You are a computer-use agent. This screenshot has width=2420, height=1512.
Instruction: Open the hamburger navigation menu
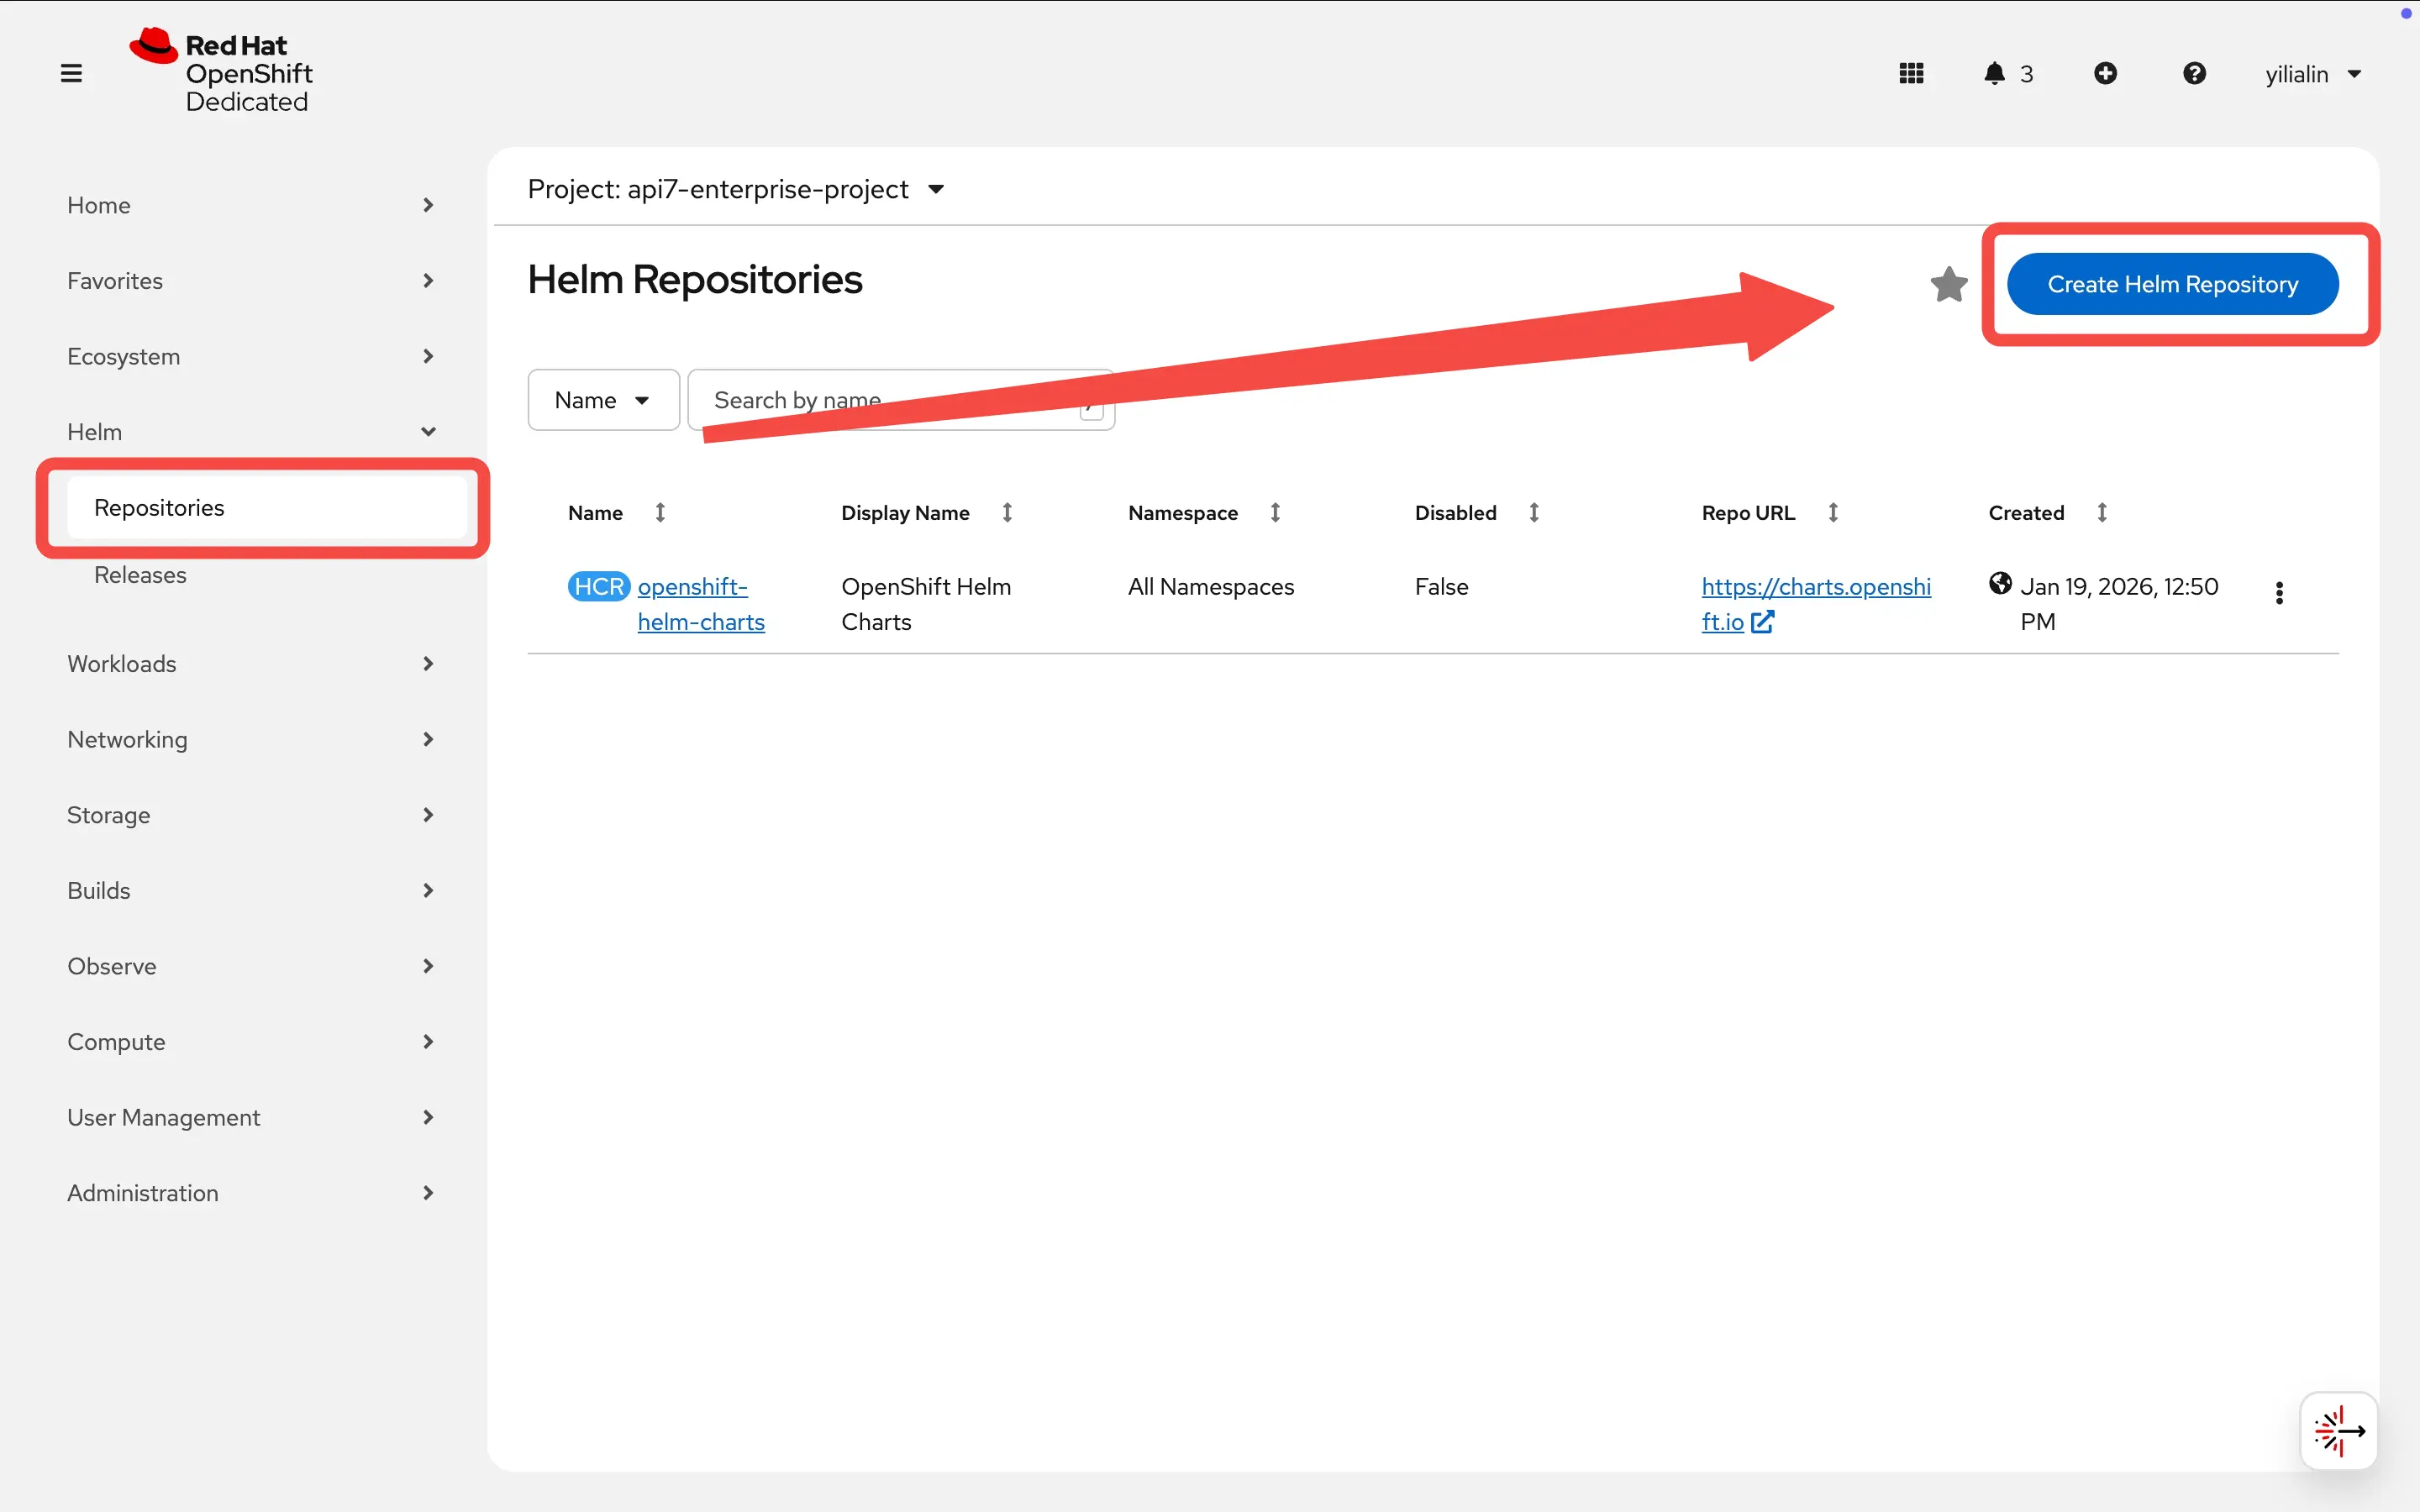[x=71, y=72]
